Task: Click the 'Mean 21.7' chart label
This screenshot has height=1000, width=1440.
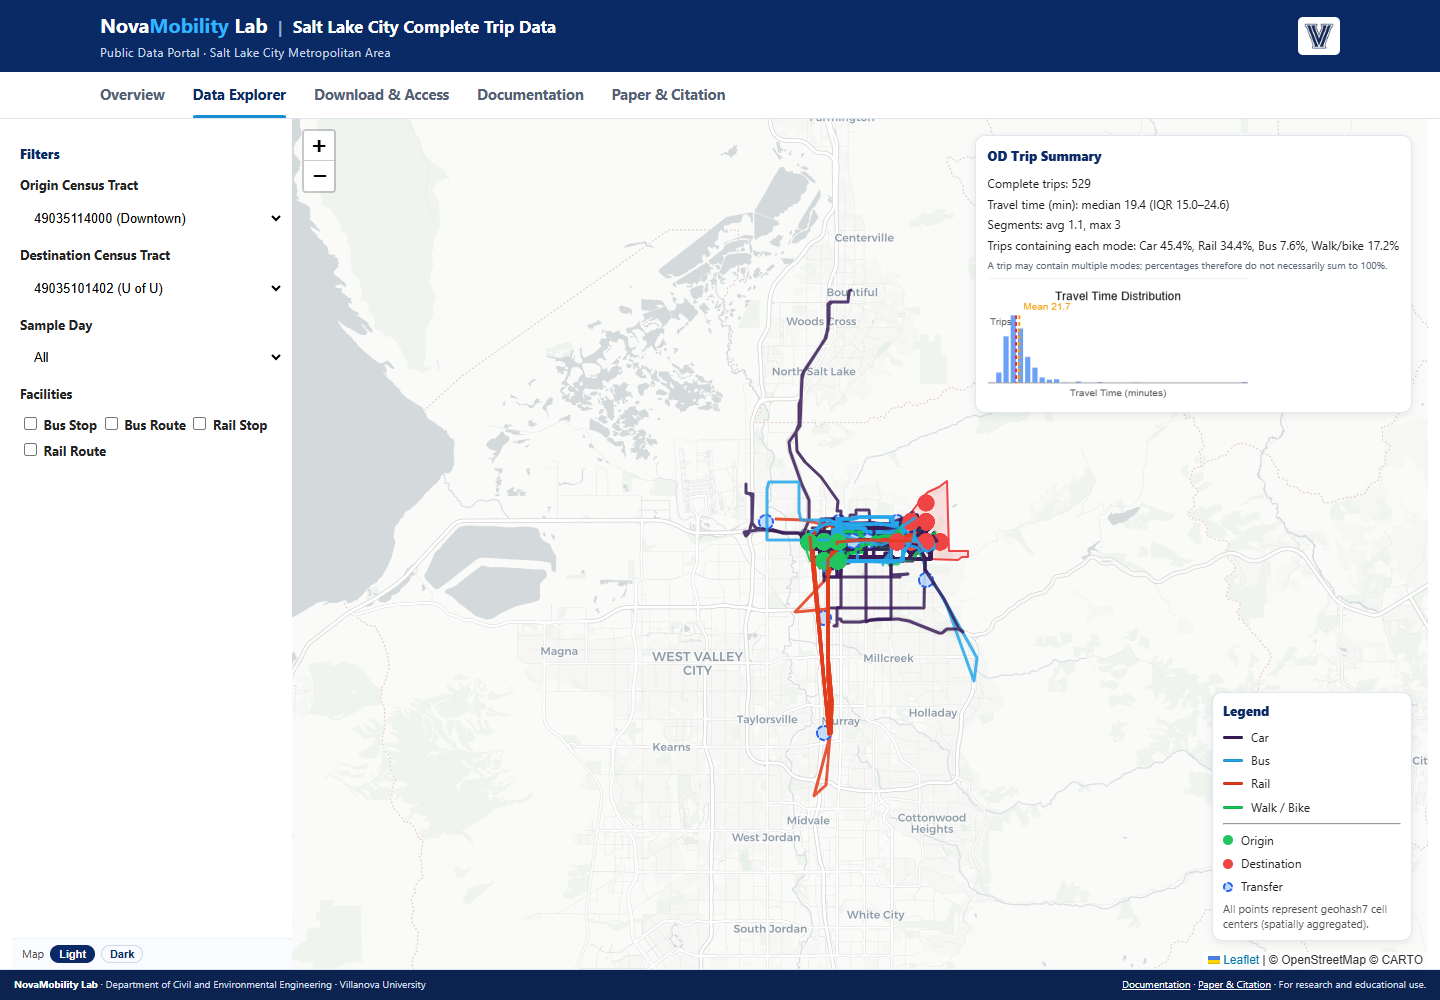Action: (x=1046, y=307)
